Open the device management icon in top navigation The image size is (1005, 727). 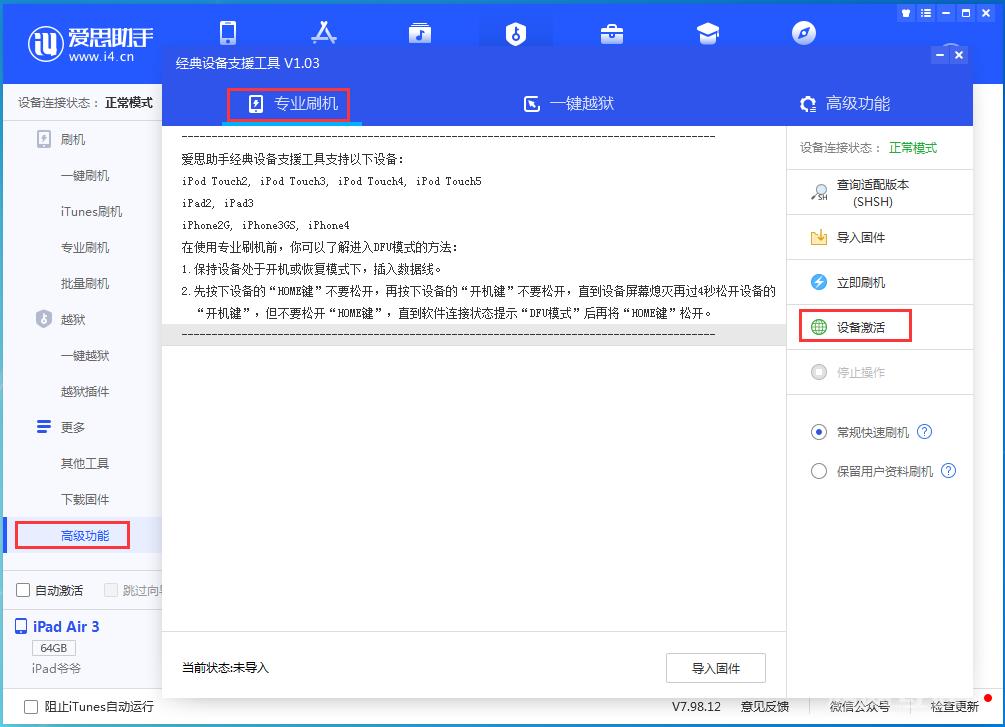228,32
